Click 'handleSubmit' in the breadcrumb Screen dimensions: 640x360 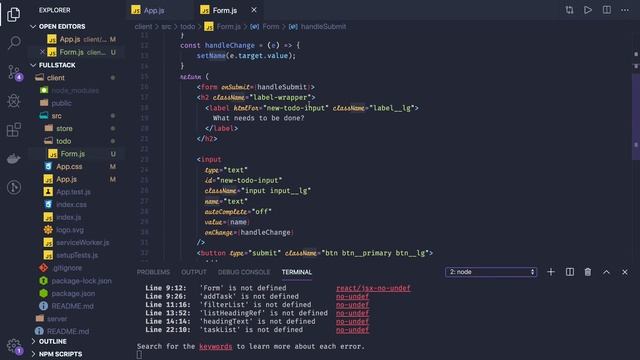(323, 27)
